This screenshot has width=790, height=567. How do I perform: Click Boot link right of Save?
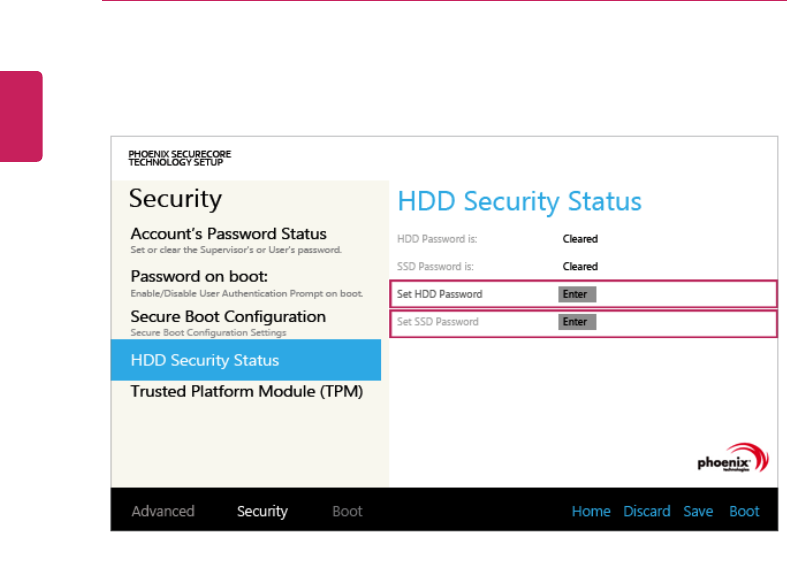(744, 511)
